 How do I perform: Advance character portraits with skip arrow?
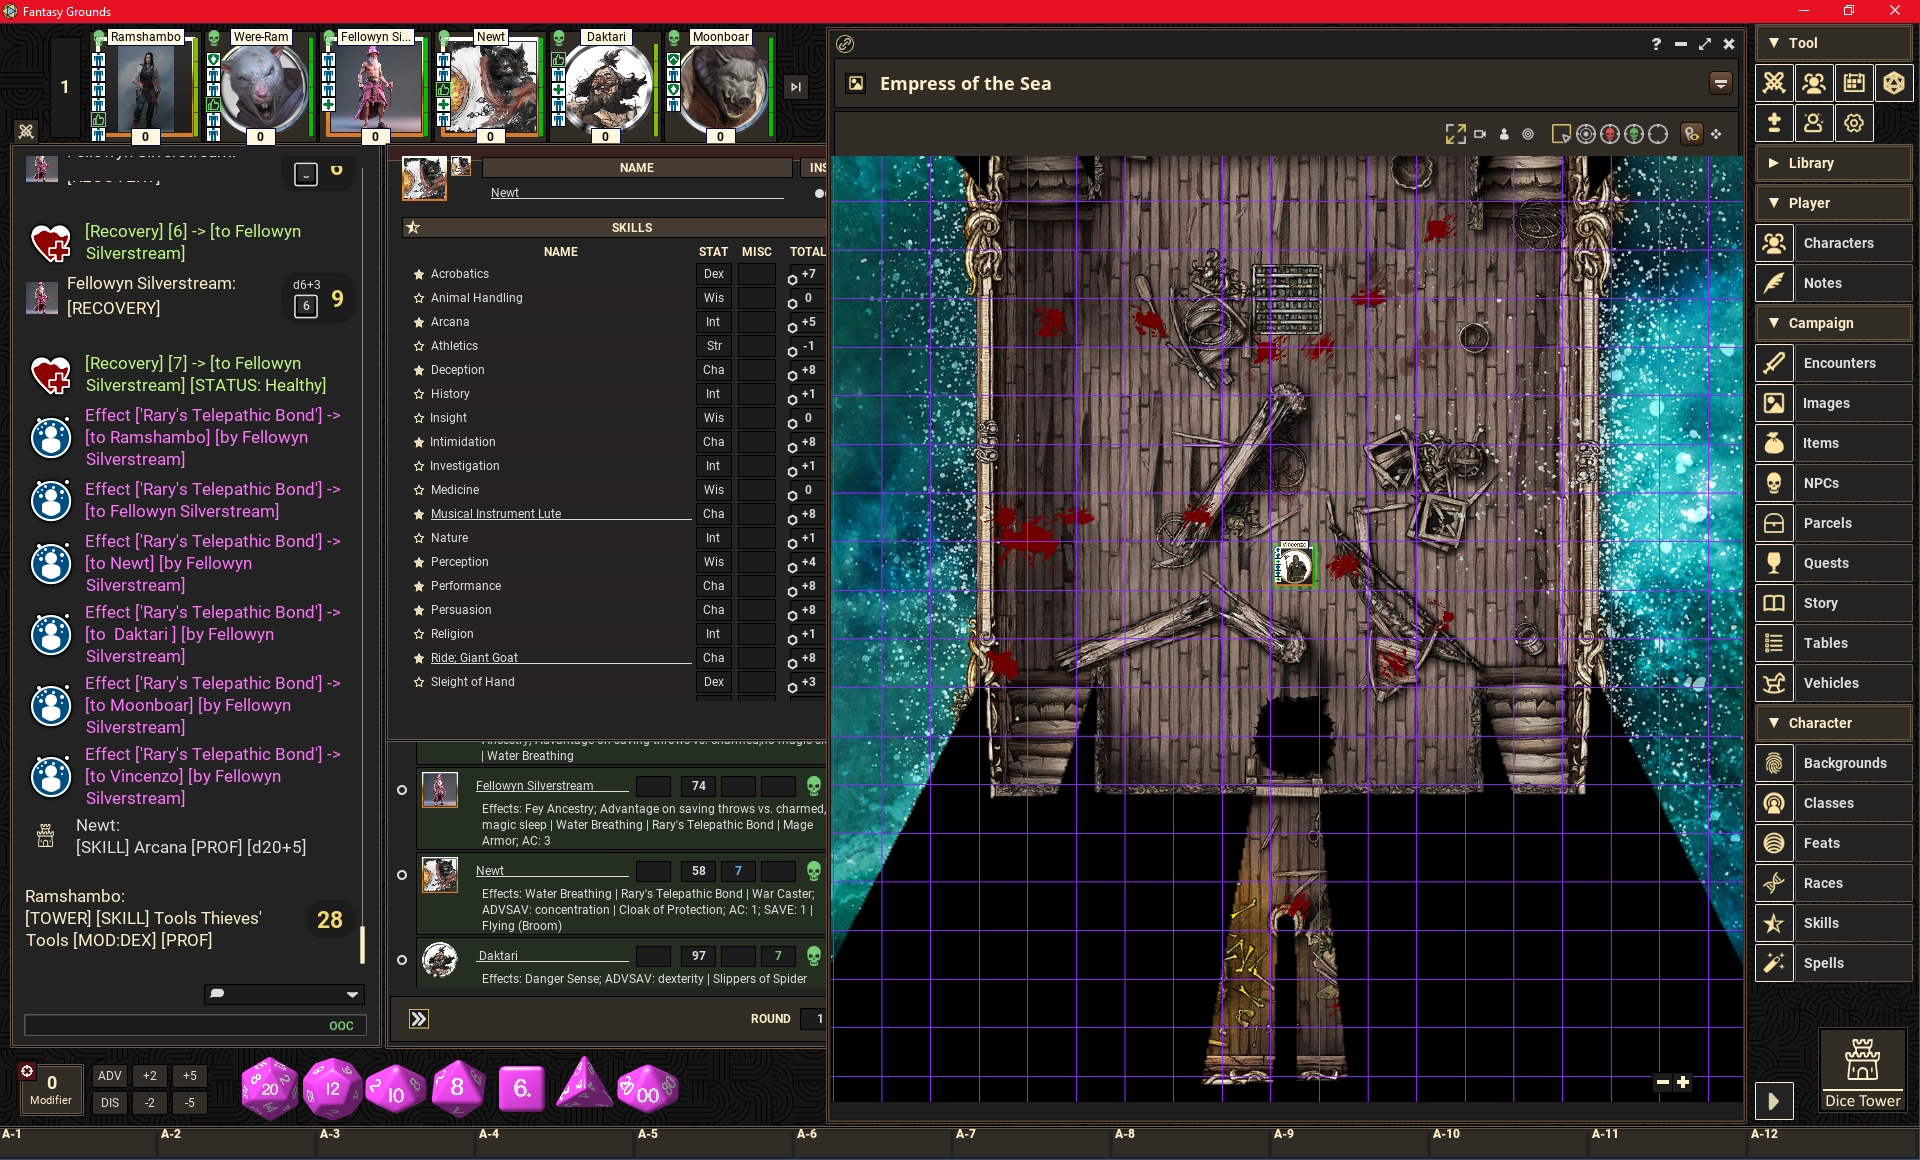(795, 87)
